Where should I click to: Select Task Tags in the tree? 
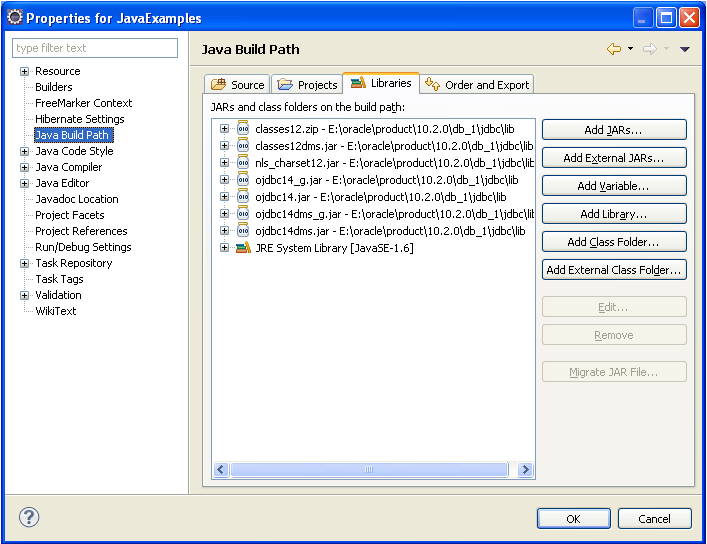tap(59, 279)
